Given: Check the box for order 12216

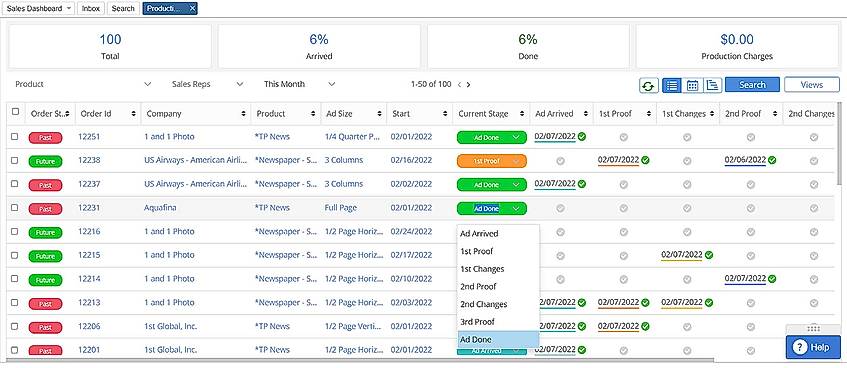Looking at the screenshot, I should click(x=15, y=231).
